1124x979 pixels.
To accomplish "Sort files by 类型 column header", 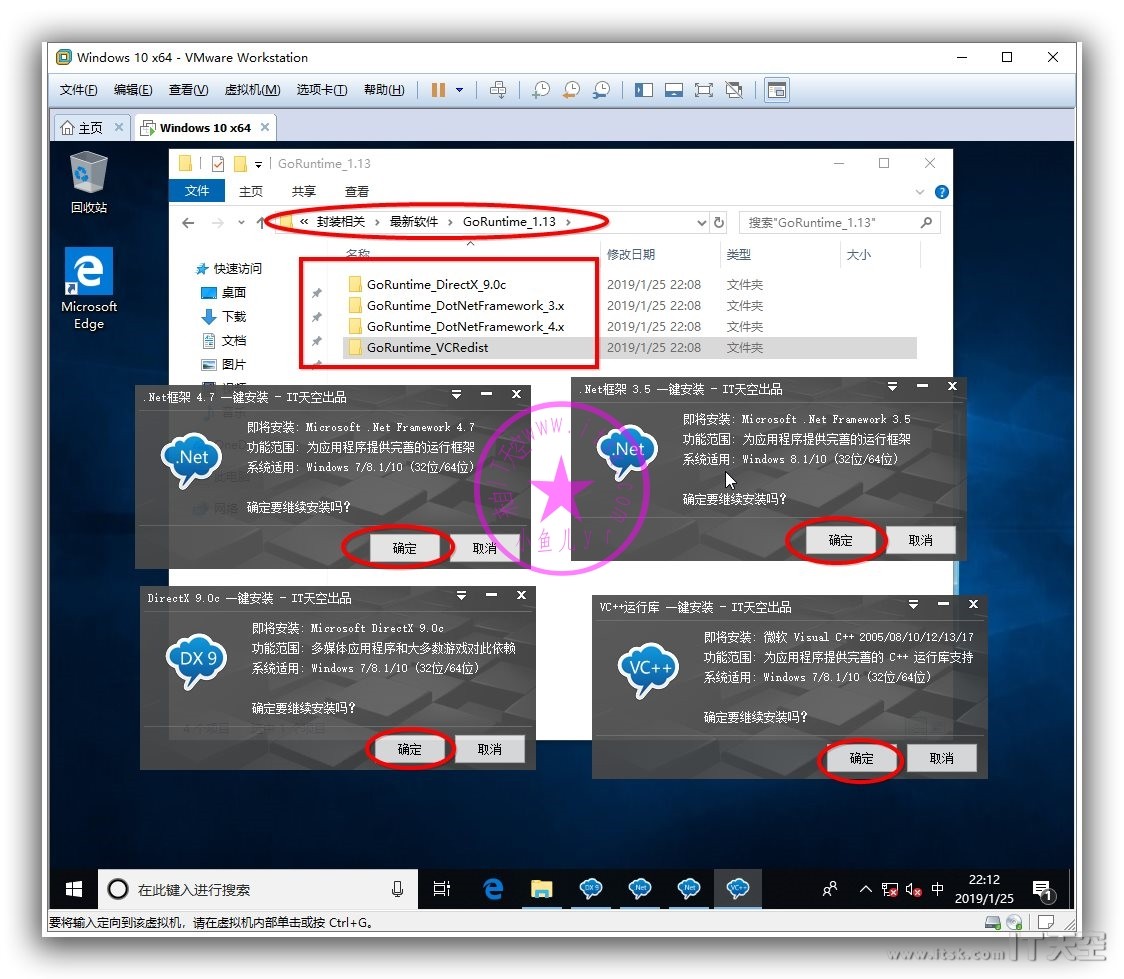I will point(738,254).
